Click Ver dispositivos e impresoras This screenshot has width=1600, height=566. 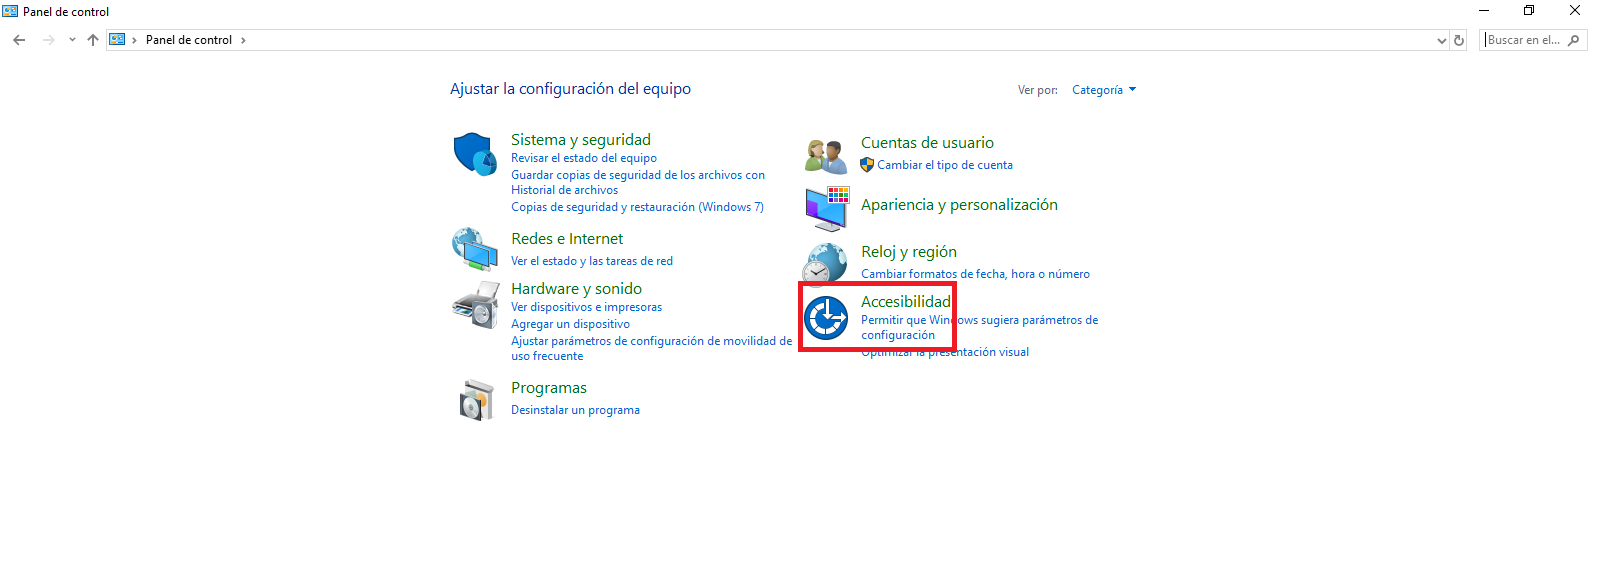coord(587,307)
